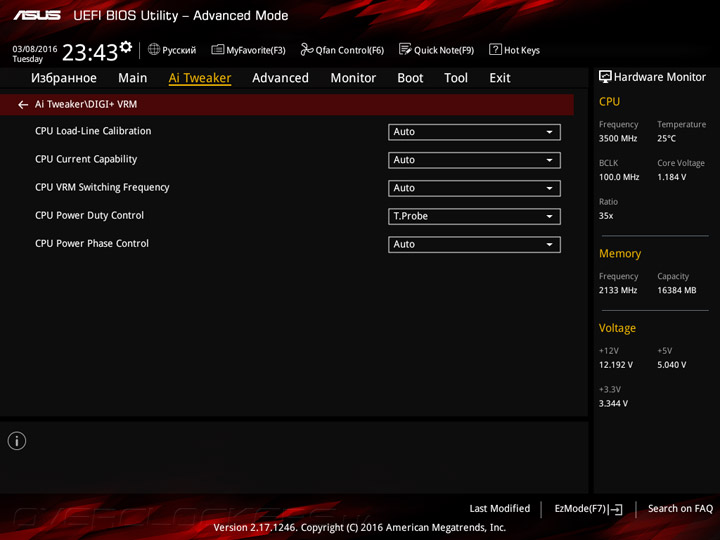The image size is (720, 540).
Task: Click the Version 2.17.1246 copyright text
Action: pyautogui.click(x=360, y=528)
